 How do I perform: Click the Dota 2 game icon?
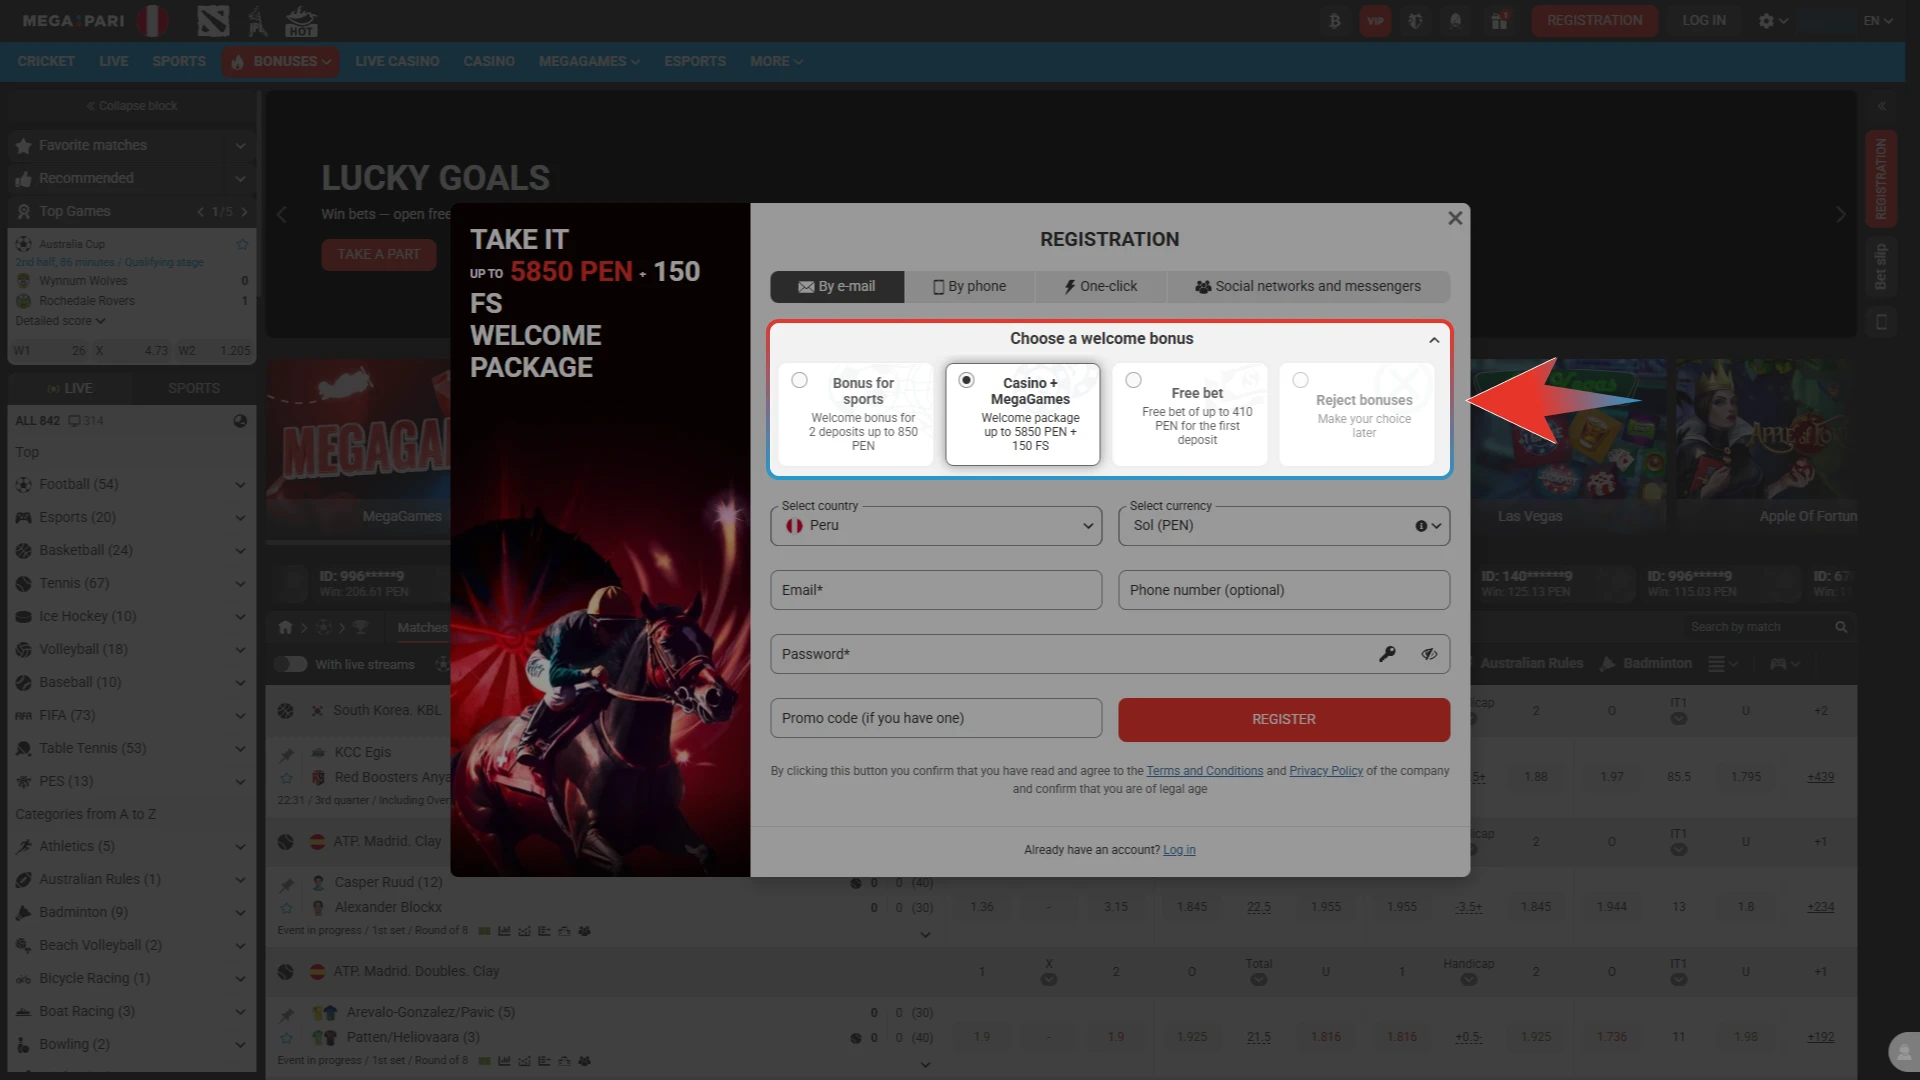click(x=214, y=21)
